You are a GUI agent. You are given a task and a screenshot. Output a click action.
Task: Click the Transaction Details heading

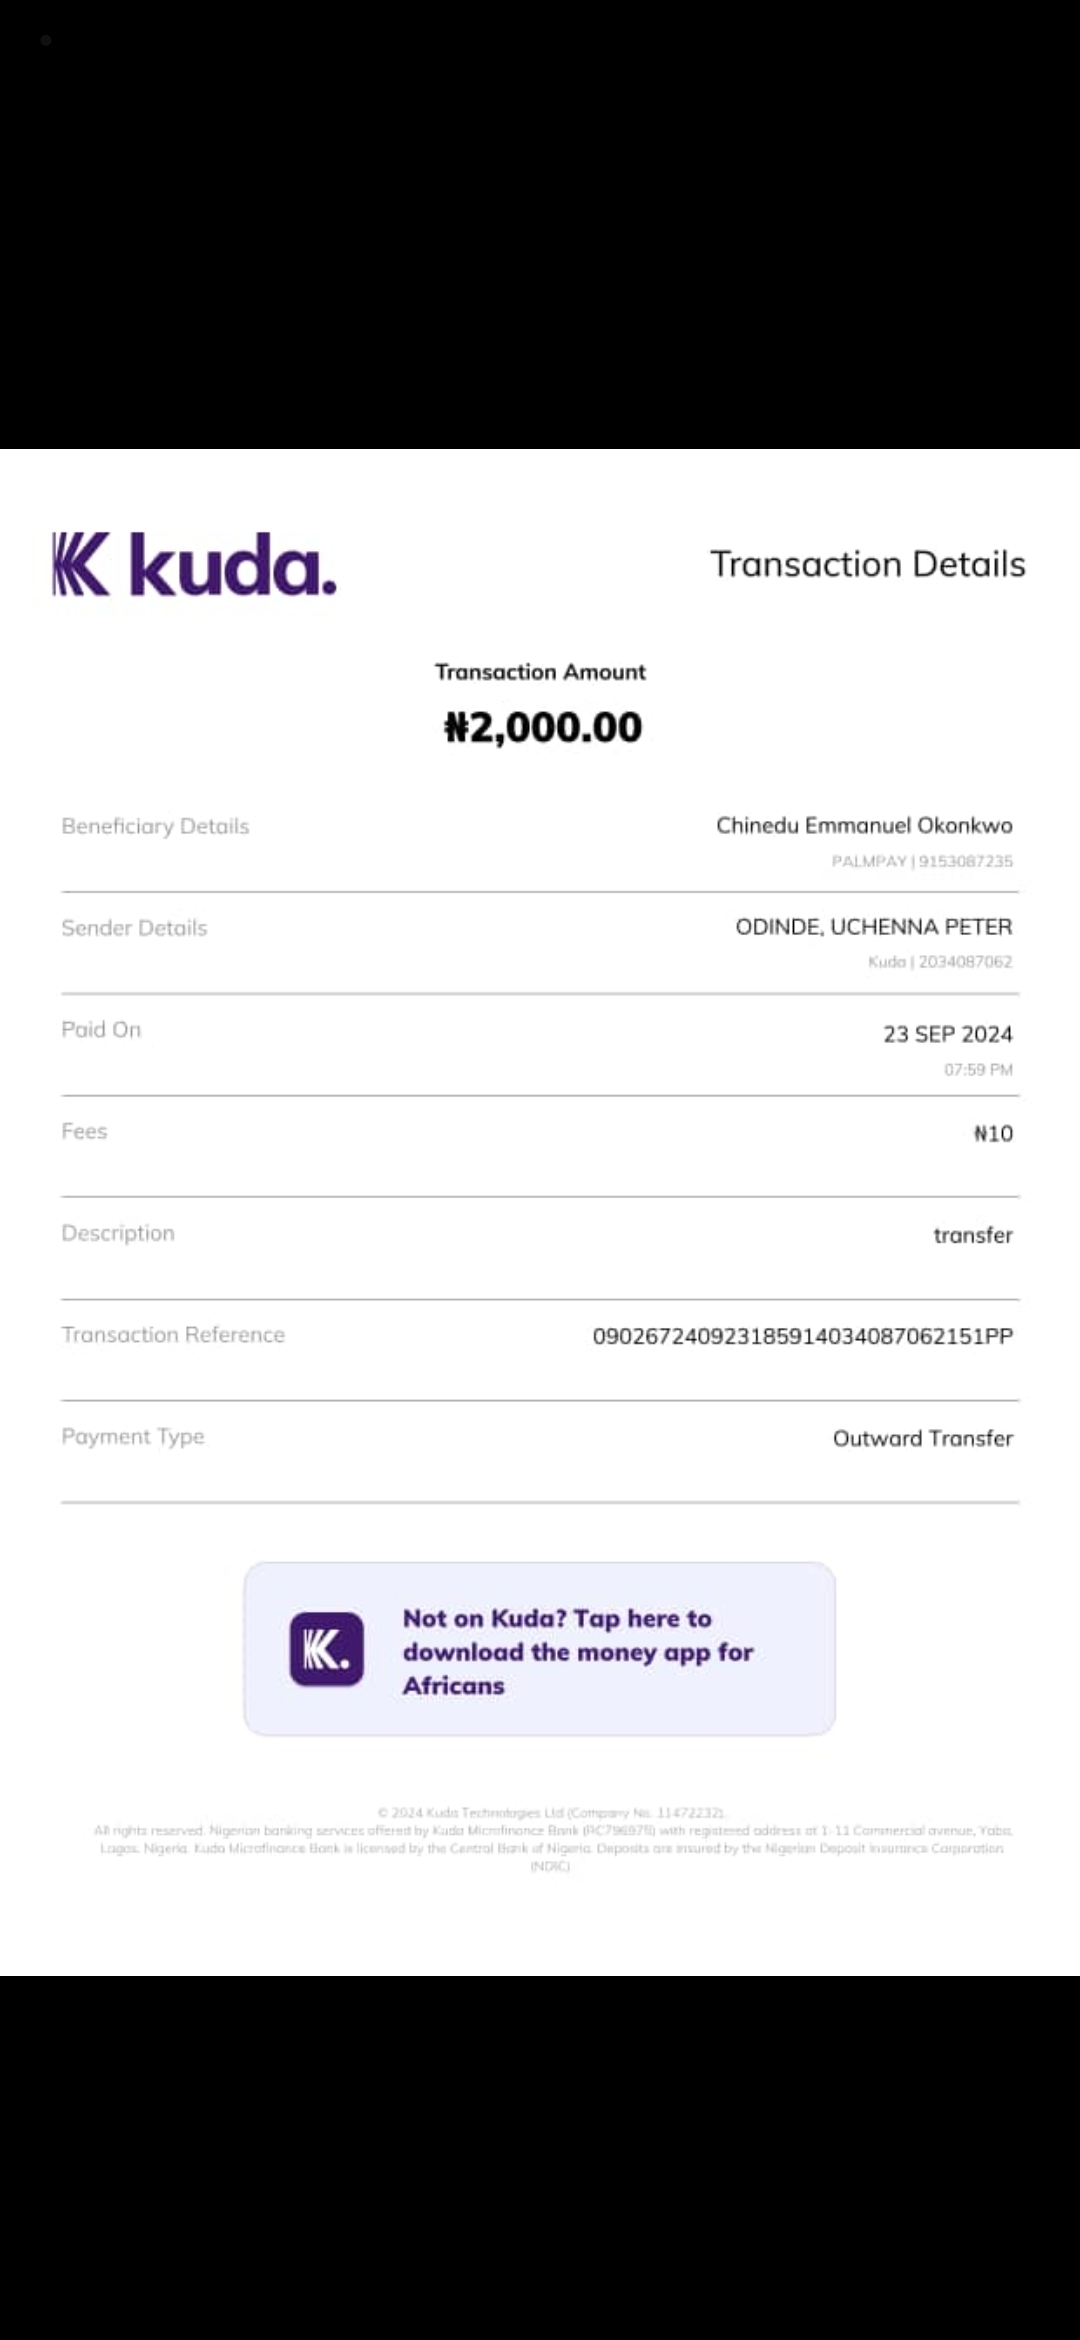(867, 564)
